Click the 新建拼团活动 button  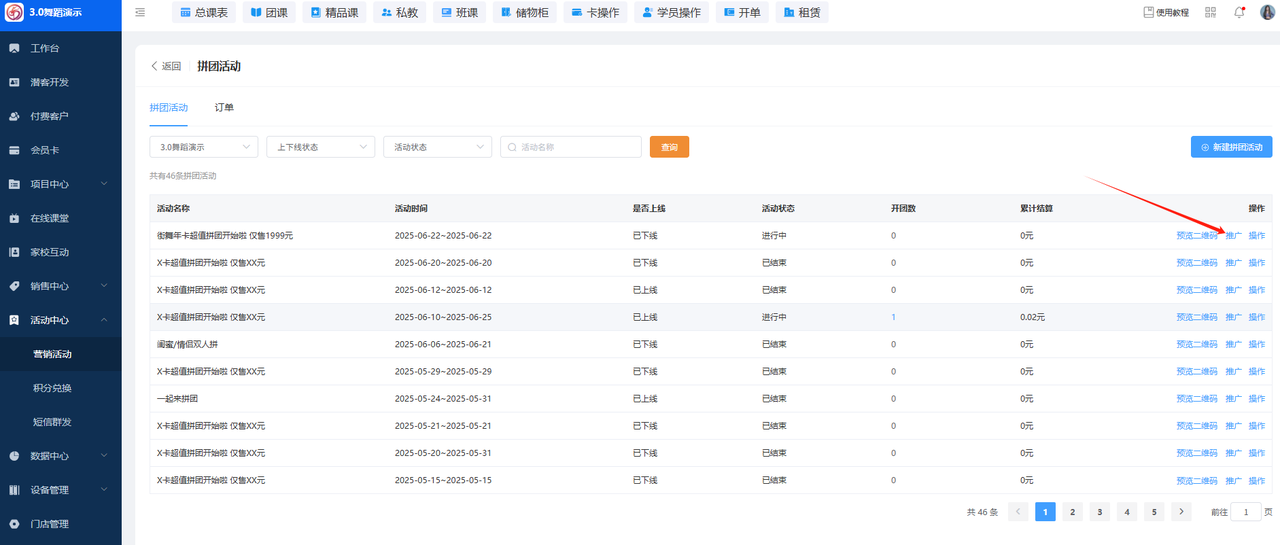[1231, 147]
